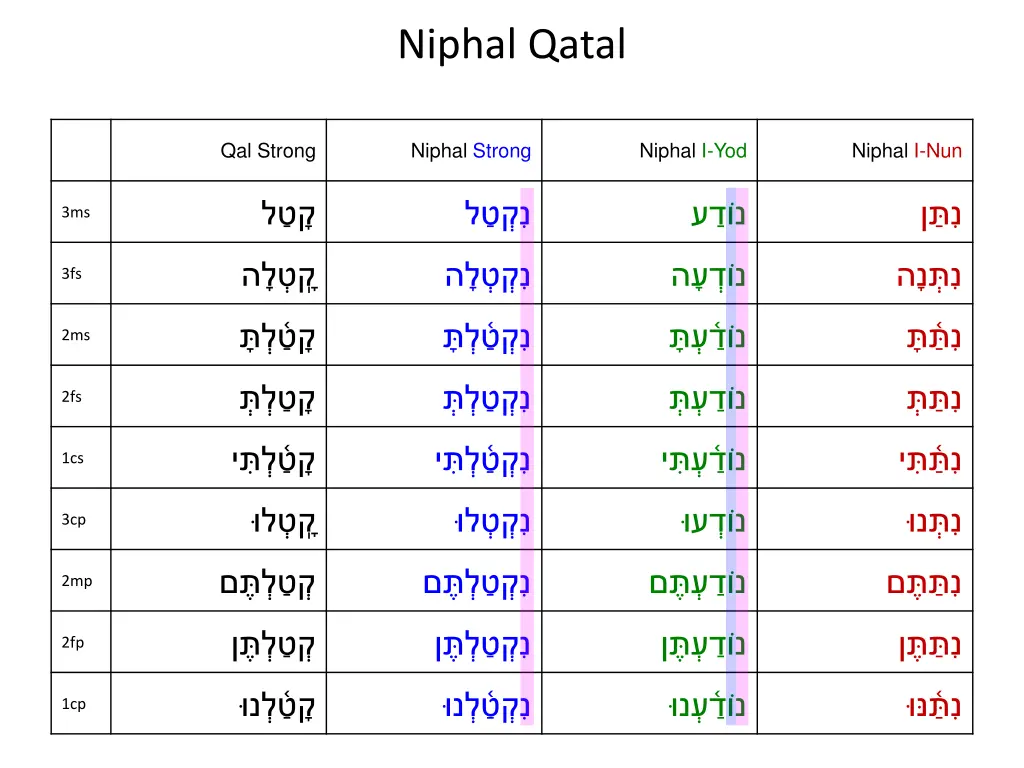Click the '2fs' row label

[72, 397]
